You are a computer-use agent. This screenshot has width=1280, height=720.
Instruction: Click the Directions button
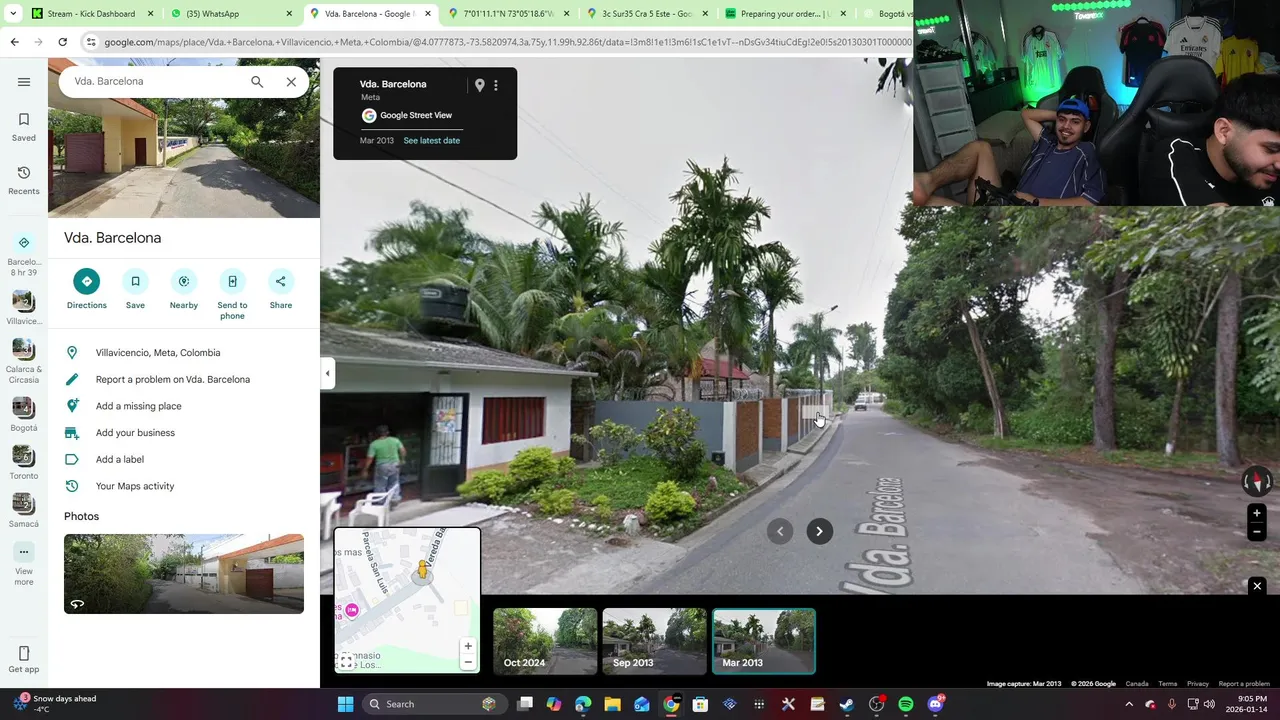coord(87,289)
